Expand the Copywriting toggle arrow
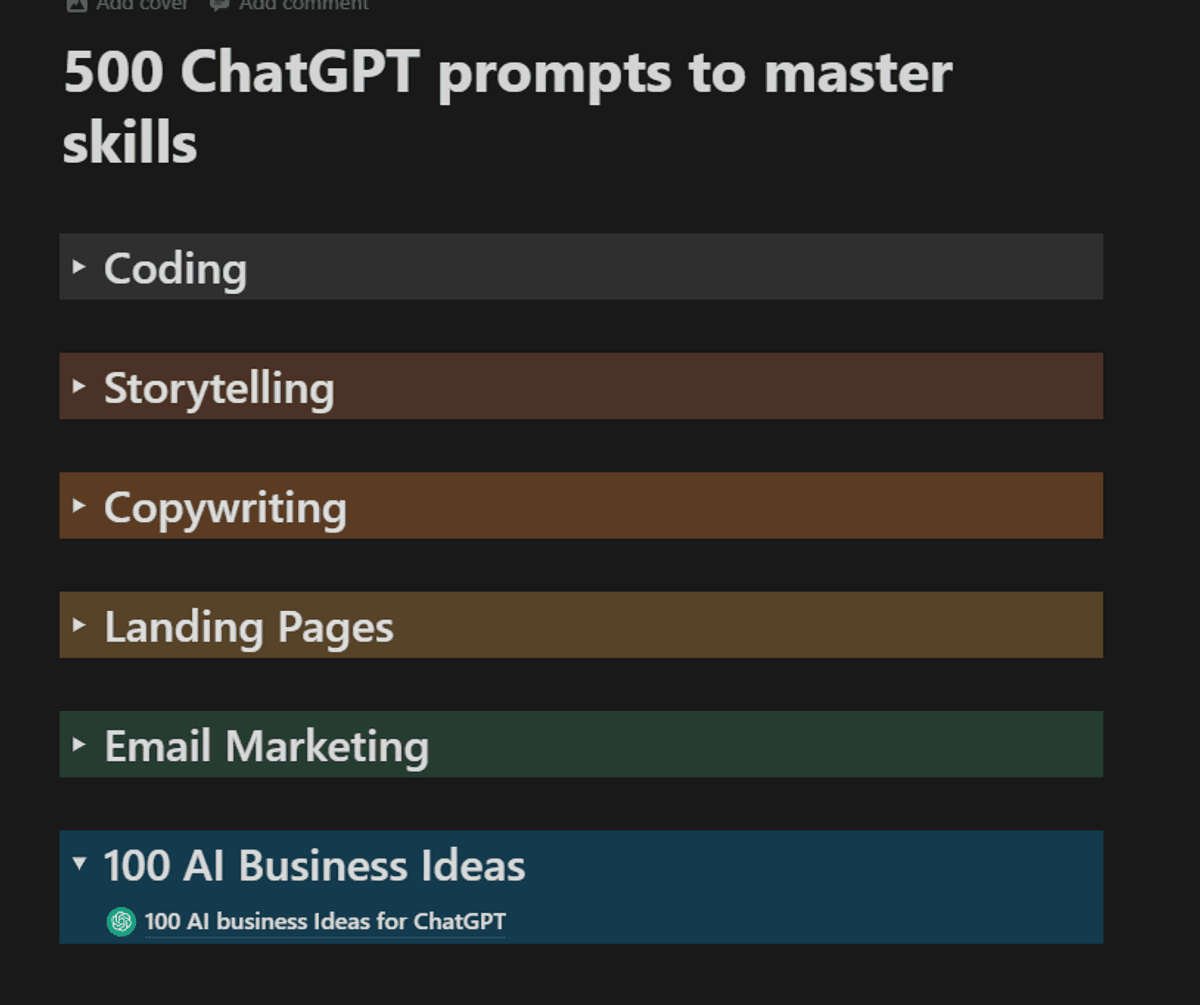The height and width of the screenshot is (1005, 1200). click(x=79, y=506)
